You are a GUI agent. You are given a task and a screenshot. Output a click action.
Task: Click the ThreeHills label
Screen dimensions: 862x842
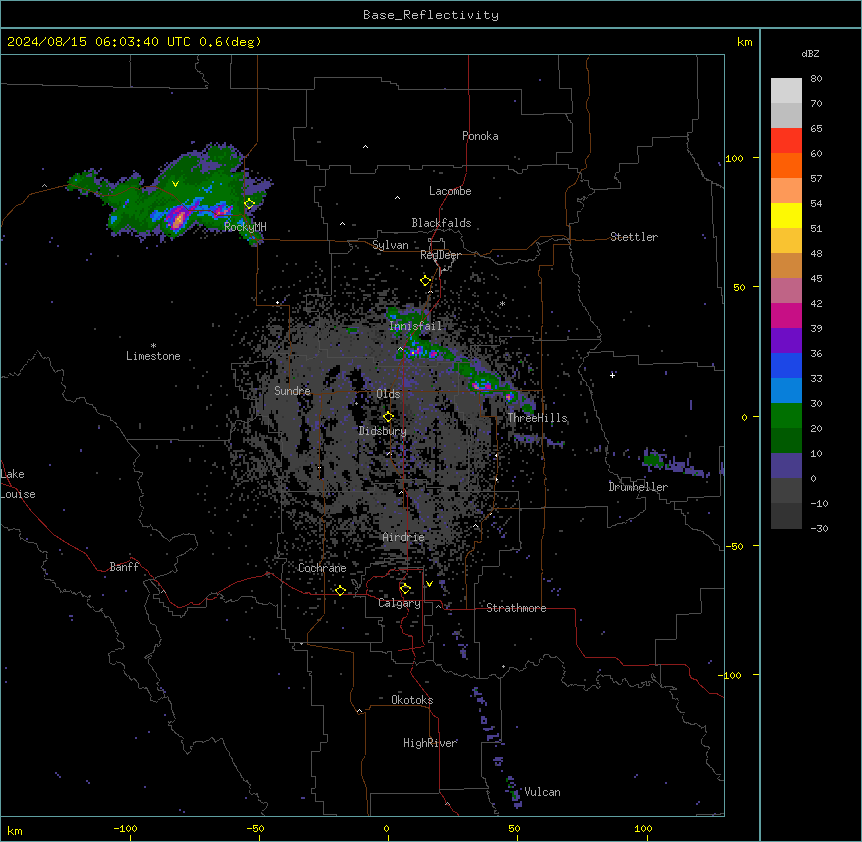[537, 418]
